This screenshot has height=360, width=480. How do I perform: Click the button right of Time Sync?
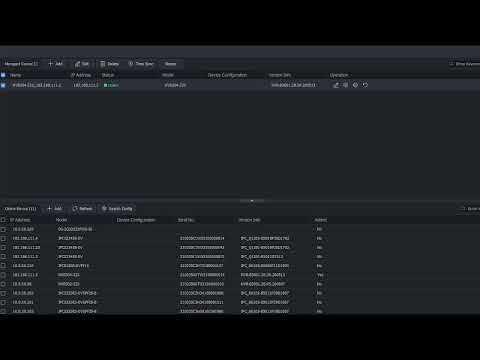170,64
